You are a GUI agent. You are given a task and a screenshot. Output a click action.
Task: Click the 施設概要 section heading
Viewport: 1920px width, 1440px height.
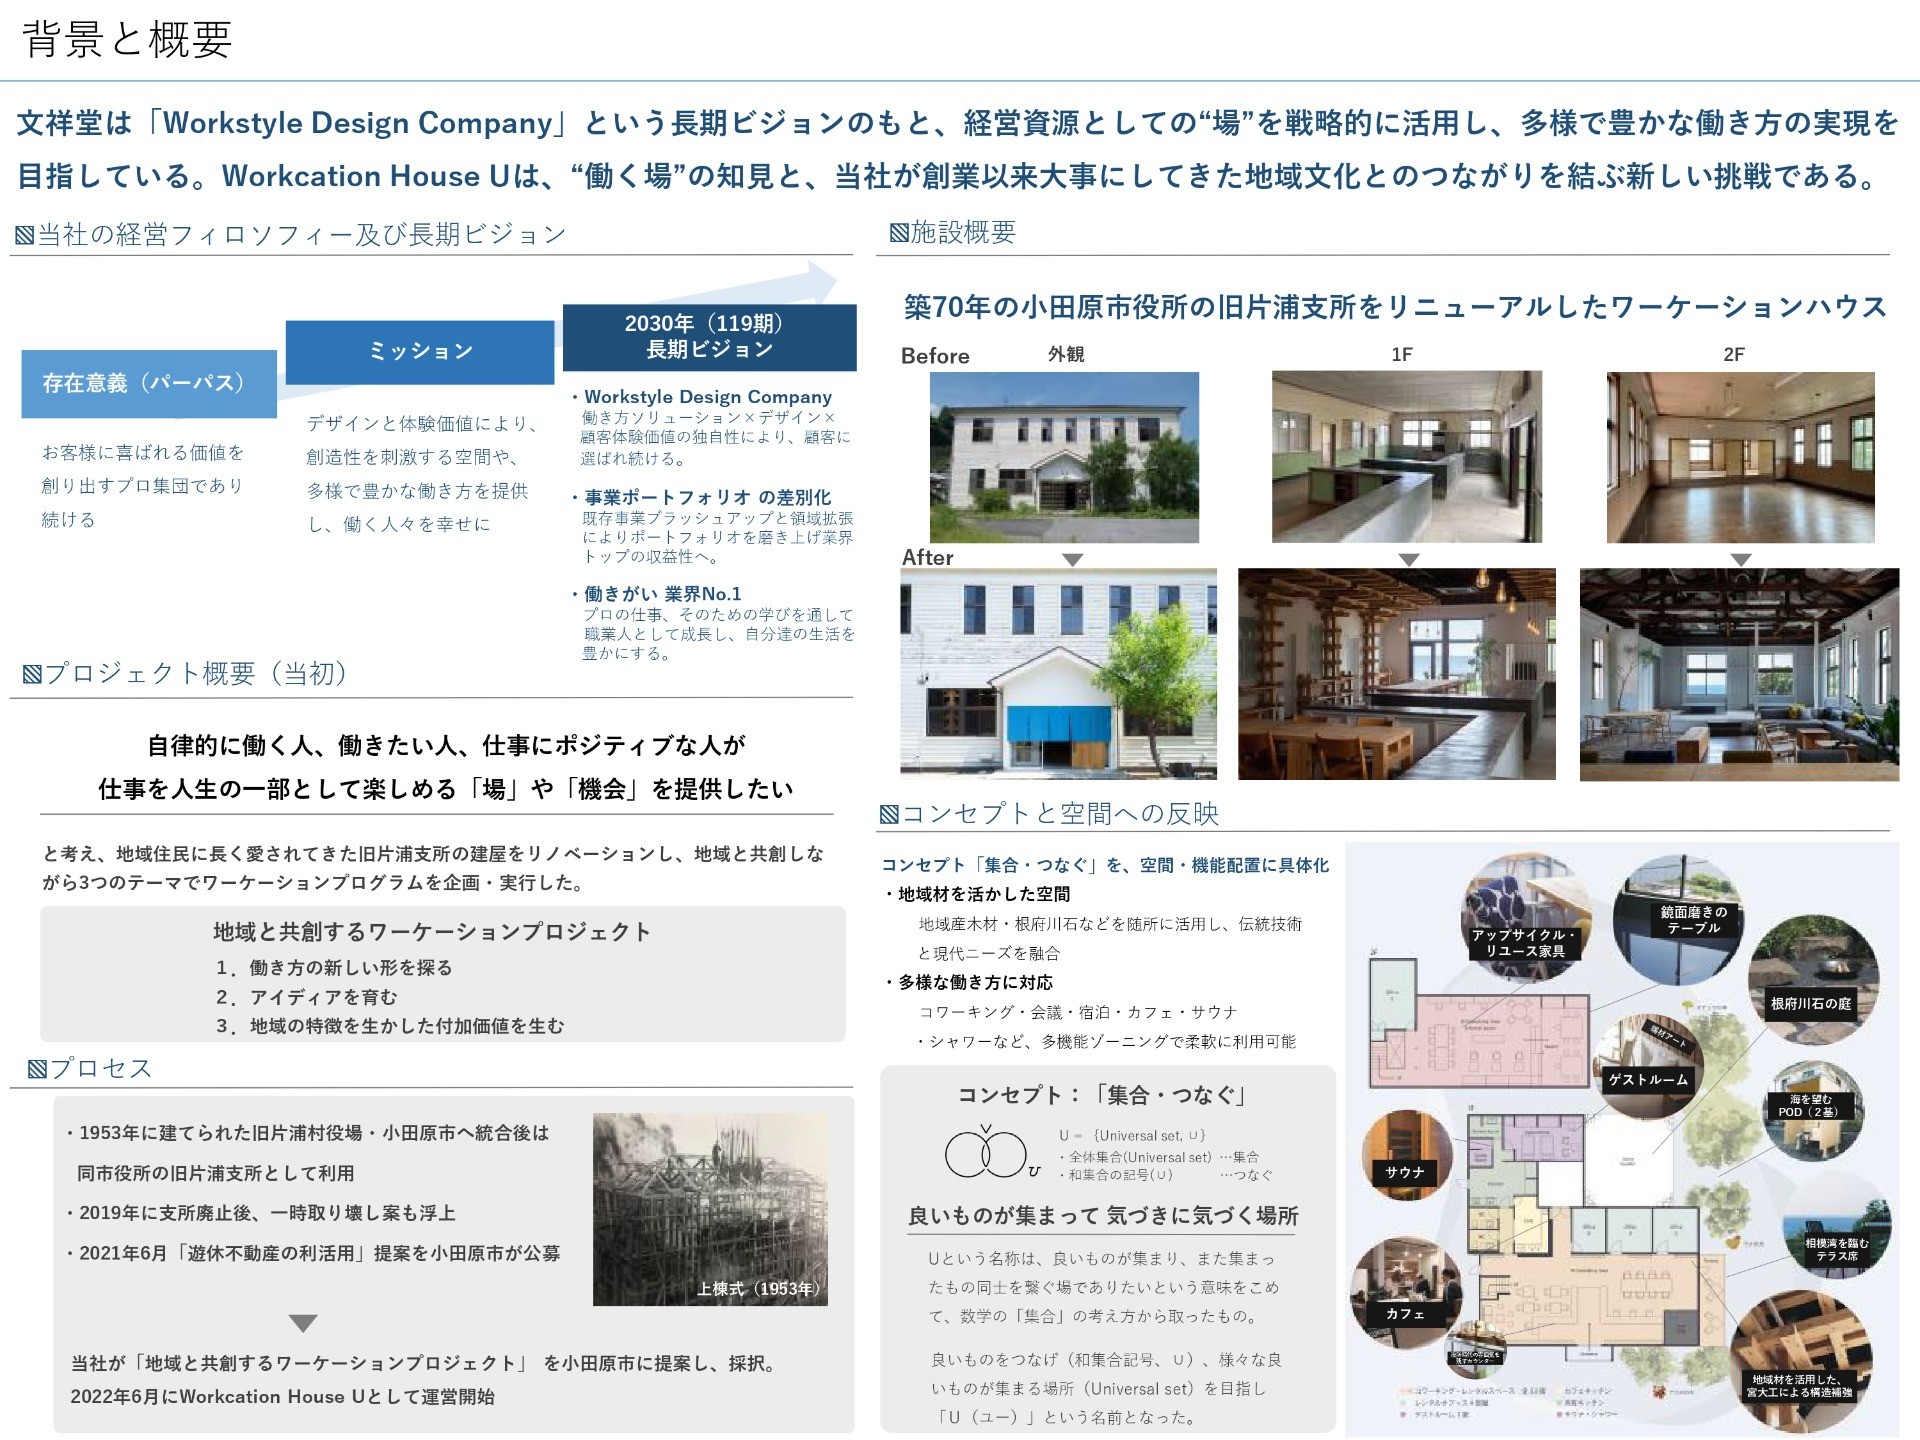[x=953, y=233]
